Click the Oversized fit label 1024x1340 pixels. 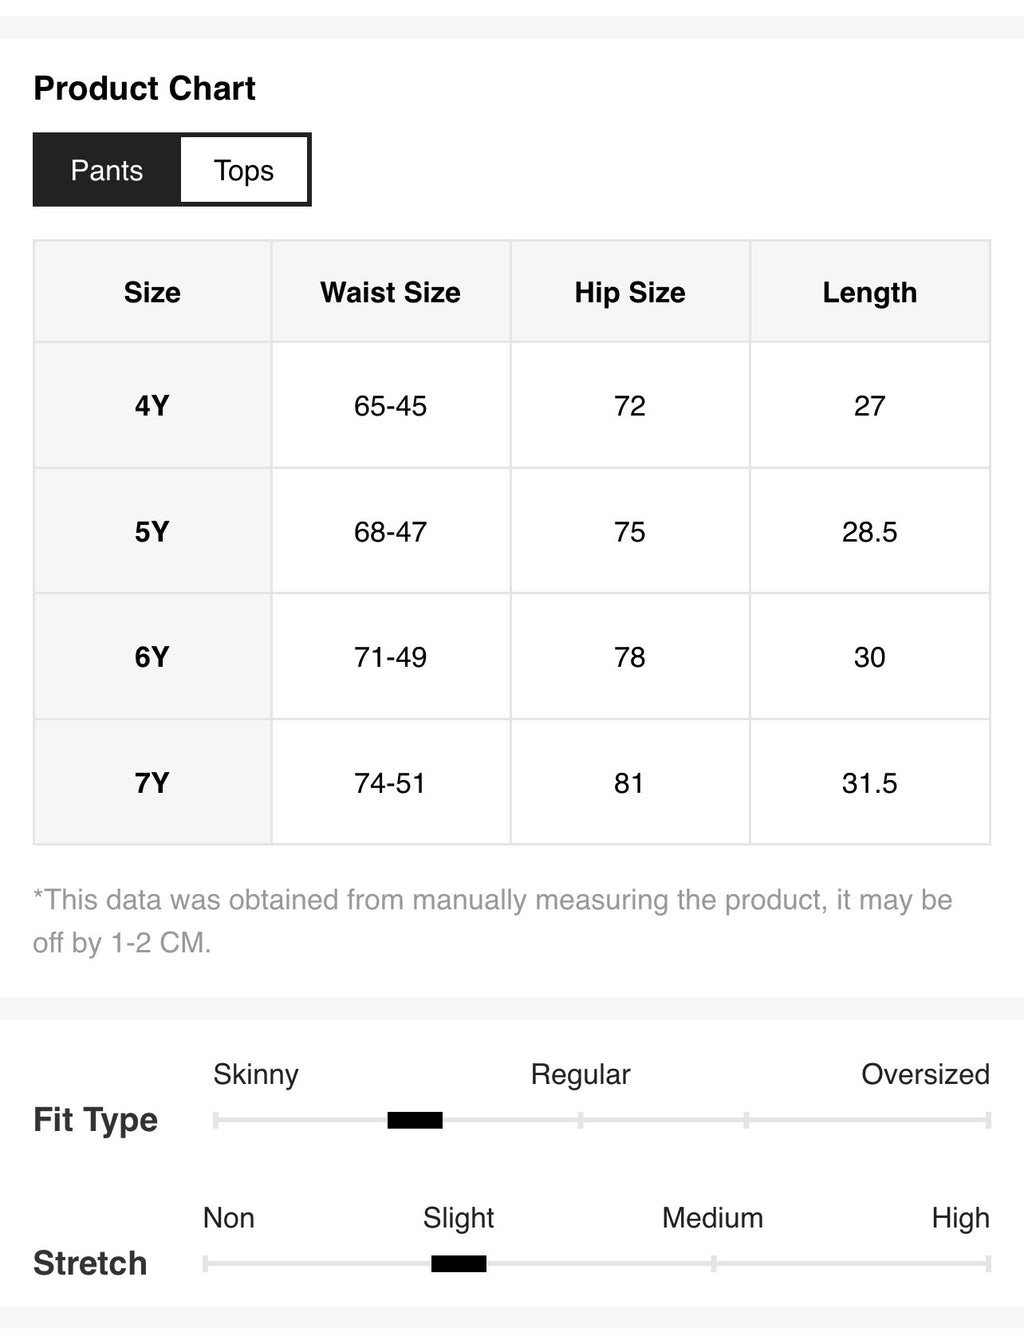click(x=925, y=1074)
